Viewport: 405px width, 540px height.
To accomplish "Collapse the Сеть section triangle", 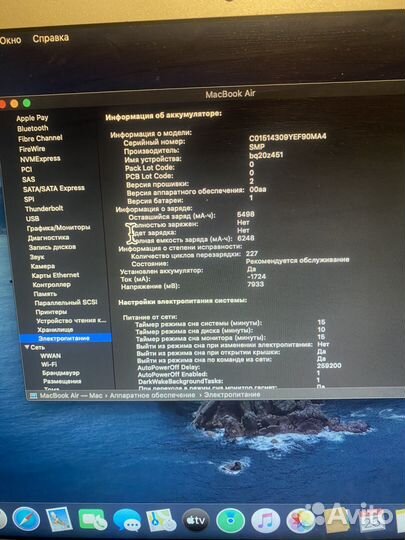I will tap(27, 347).
